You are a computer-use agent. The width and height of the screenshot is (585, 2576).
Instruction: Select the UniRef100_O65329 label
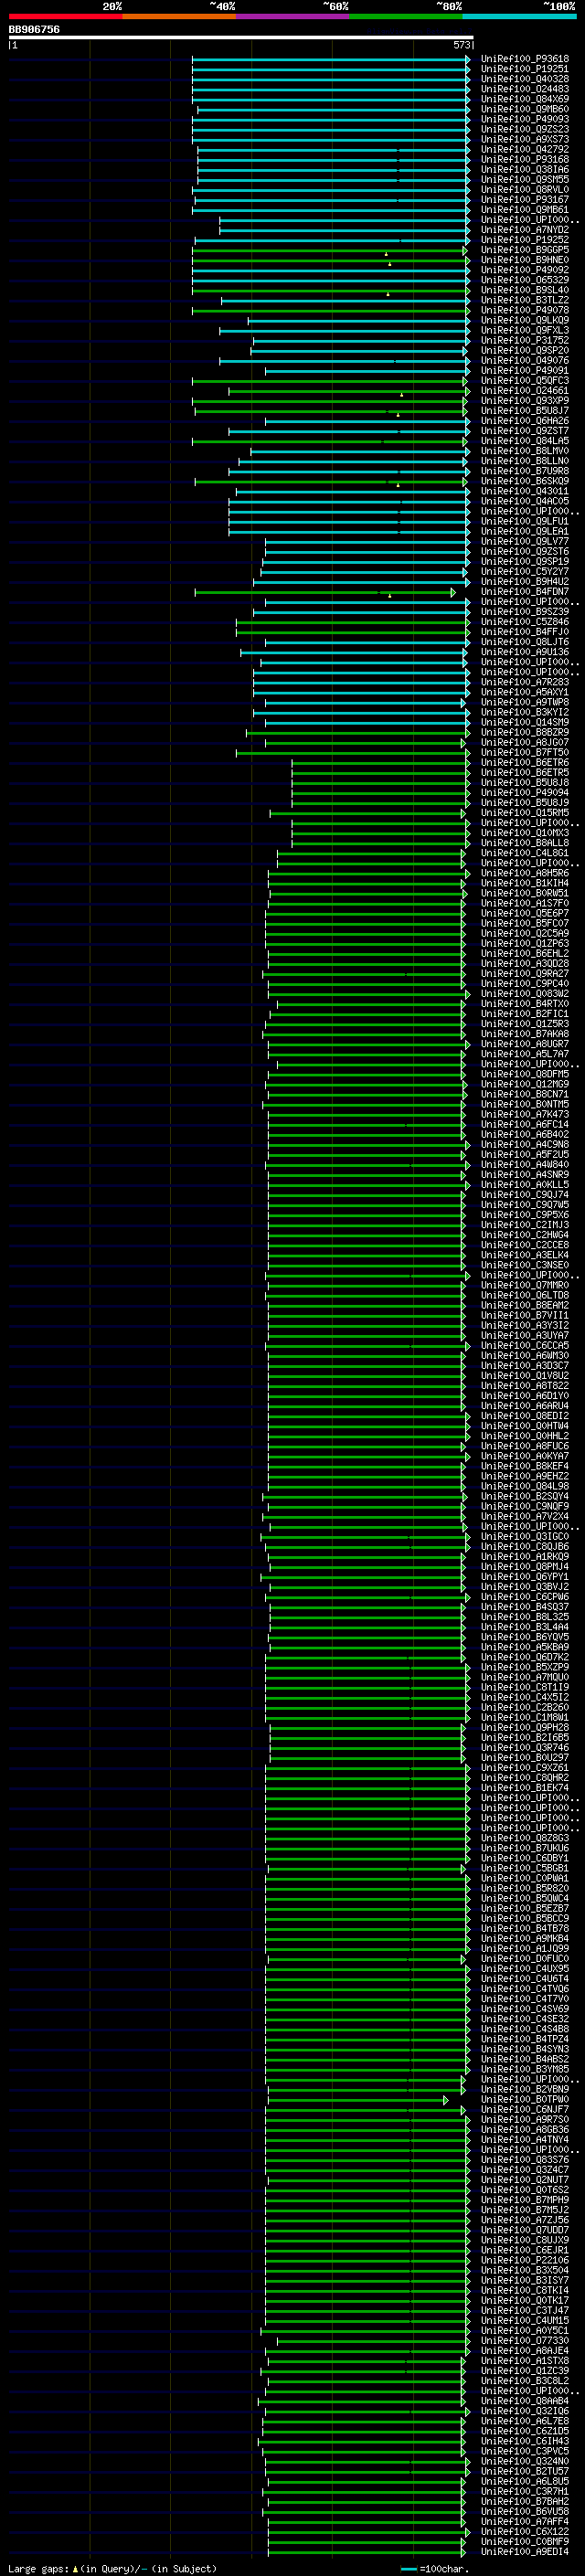coord(524,280)
